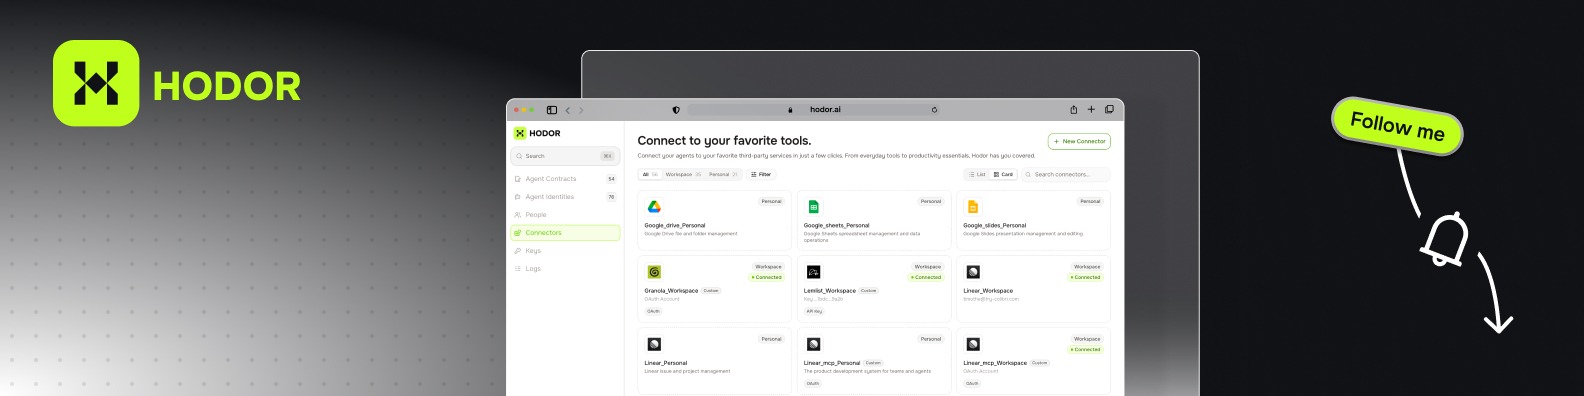
Task: Click the Custom tag on Linear_mcp_Personal card
Action: pyautogui.click(x=873, y=363)
